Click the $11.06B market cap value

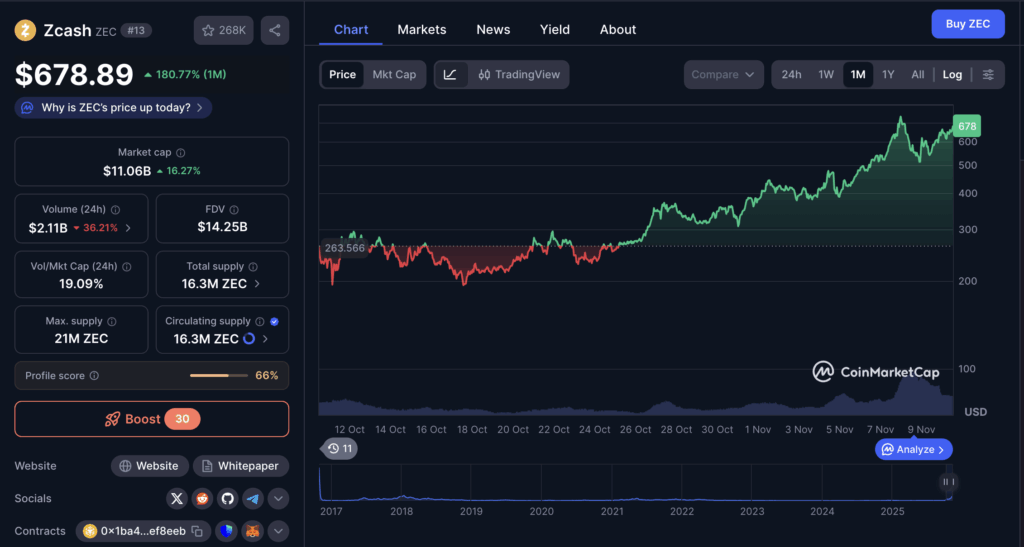127,171
